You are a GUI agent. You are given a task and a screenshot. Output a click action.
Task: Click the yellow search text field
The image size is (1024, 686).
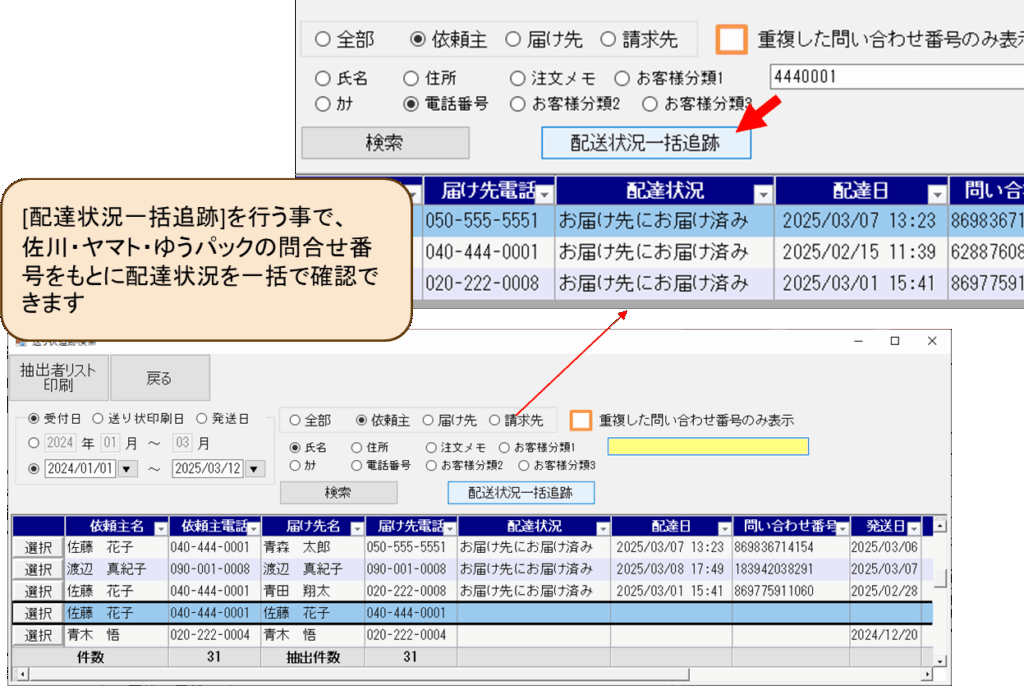(708, 447)
